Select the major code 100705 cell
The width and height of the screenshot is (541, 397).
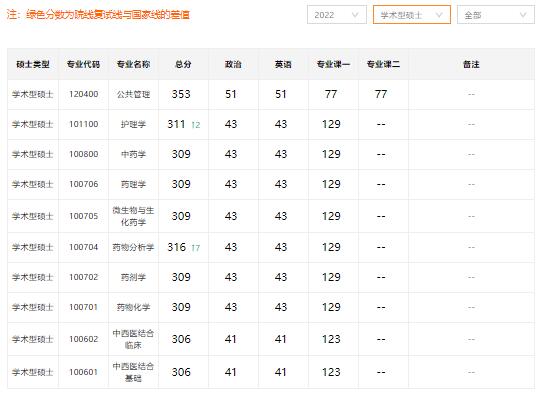click(83, 216)
